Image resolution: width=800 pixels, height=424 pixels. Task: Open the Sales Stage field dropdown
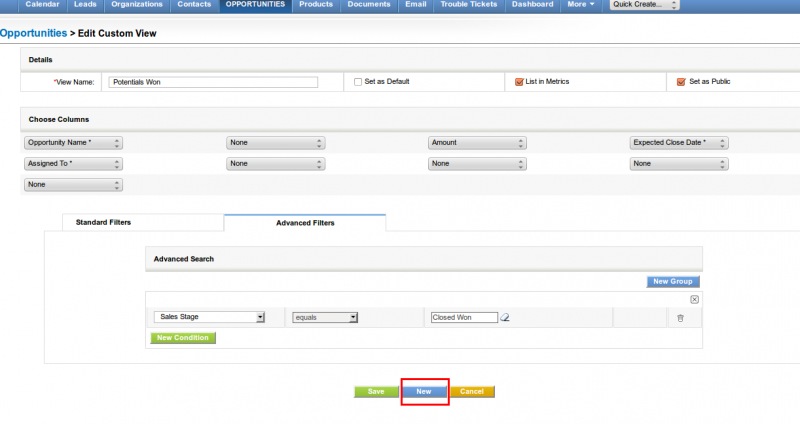209,317
